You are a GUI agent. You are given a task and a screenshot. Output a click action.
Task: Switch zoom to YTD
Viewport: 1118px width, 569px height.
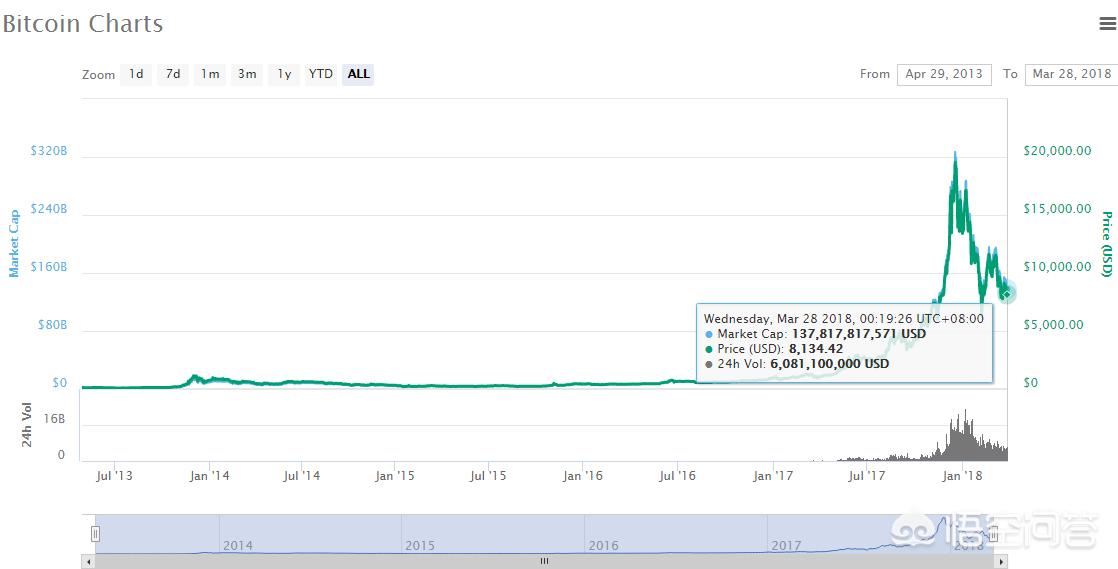pyautogui.click(x=321, y=74)
